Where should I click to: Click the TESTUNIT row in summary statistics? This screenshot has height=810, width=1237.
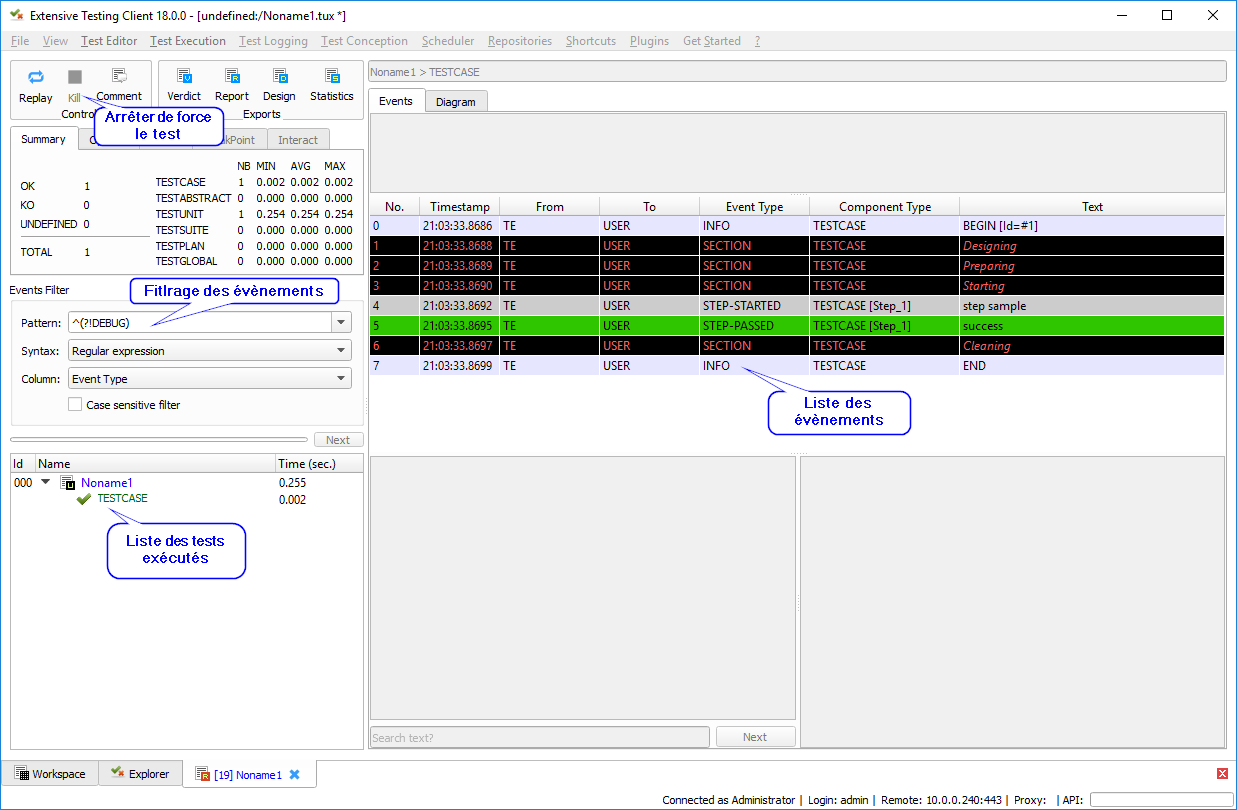pyautogui.click(x=254, y=214)
